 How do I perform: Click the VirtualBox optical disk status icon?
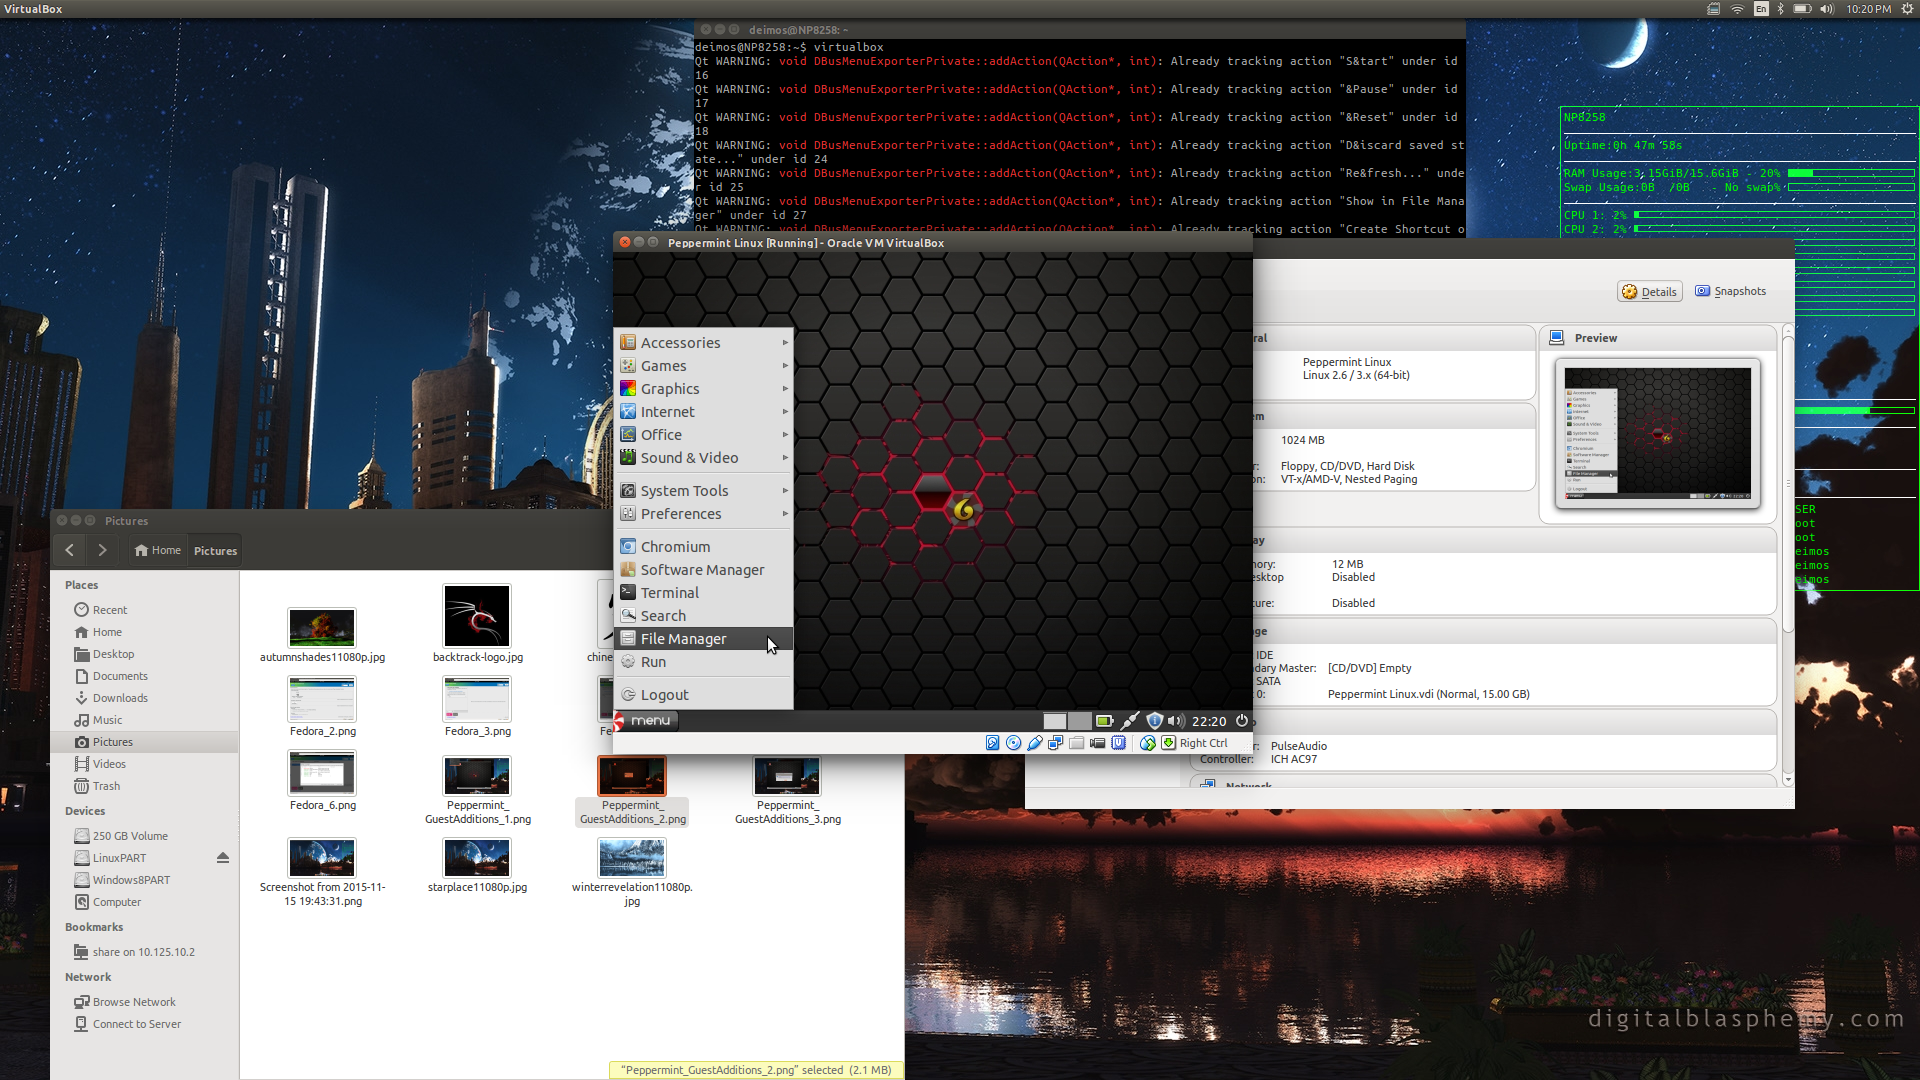click(1013, 743)
